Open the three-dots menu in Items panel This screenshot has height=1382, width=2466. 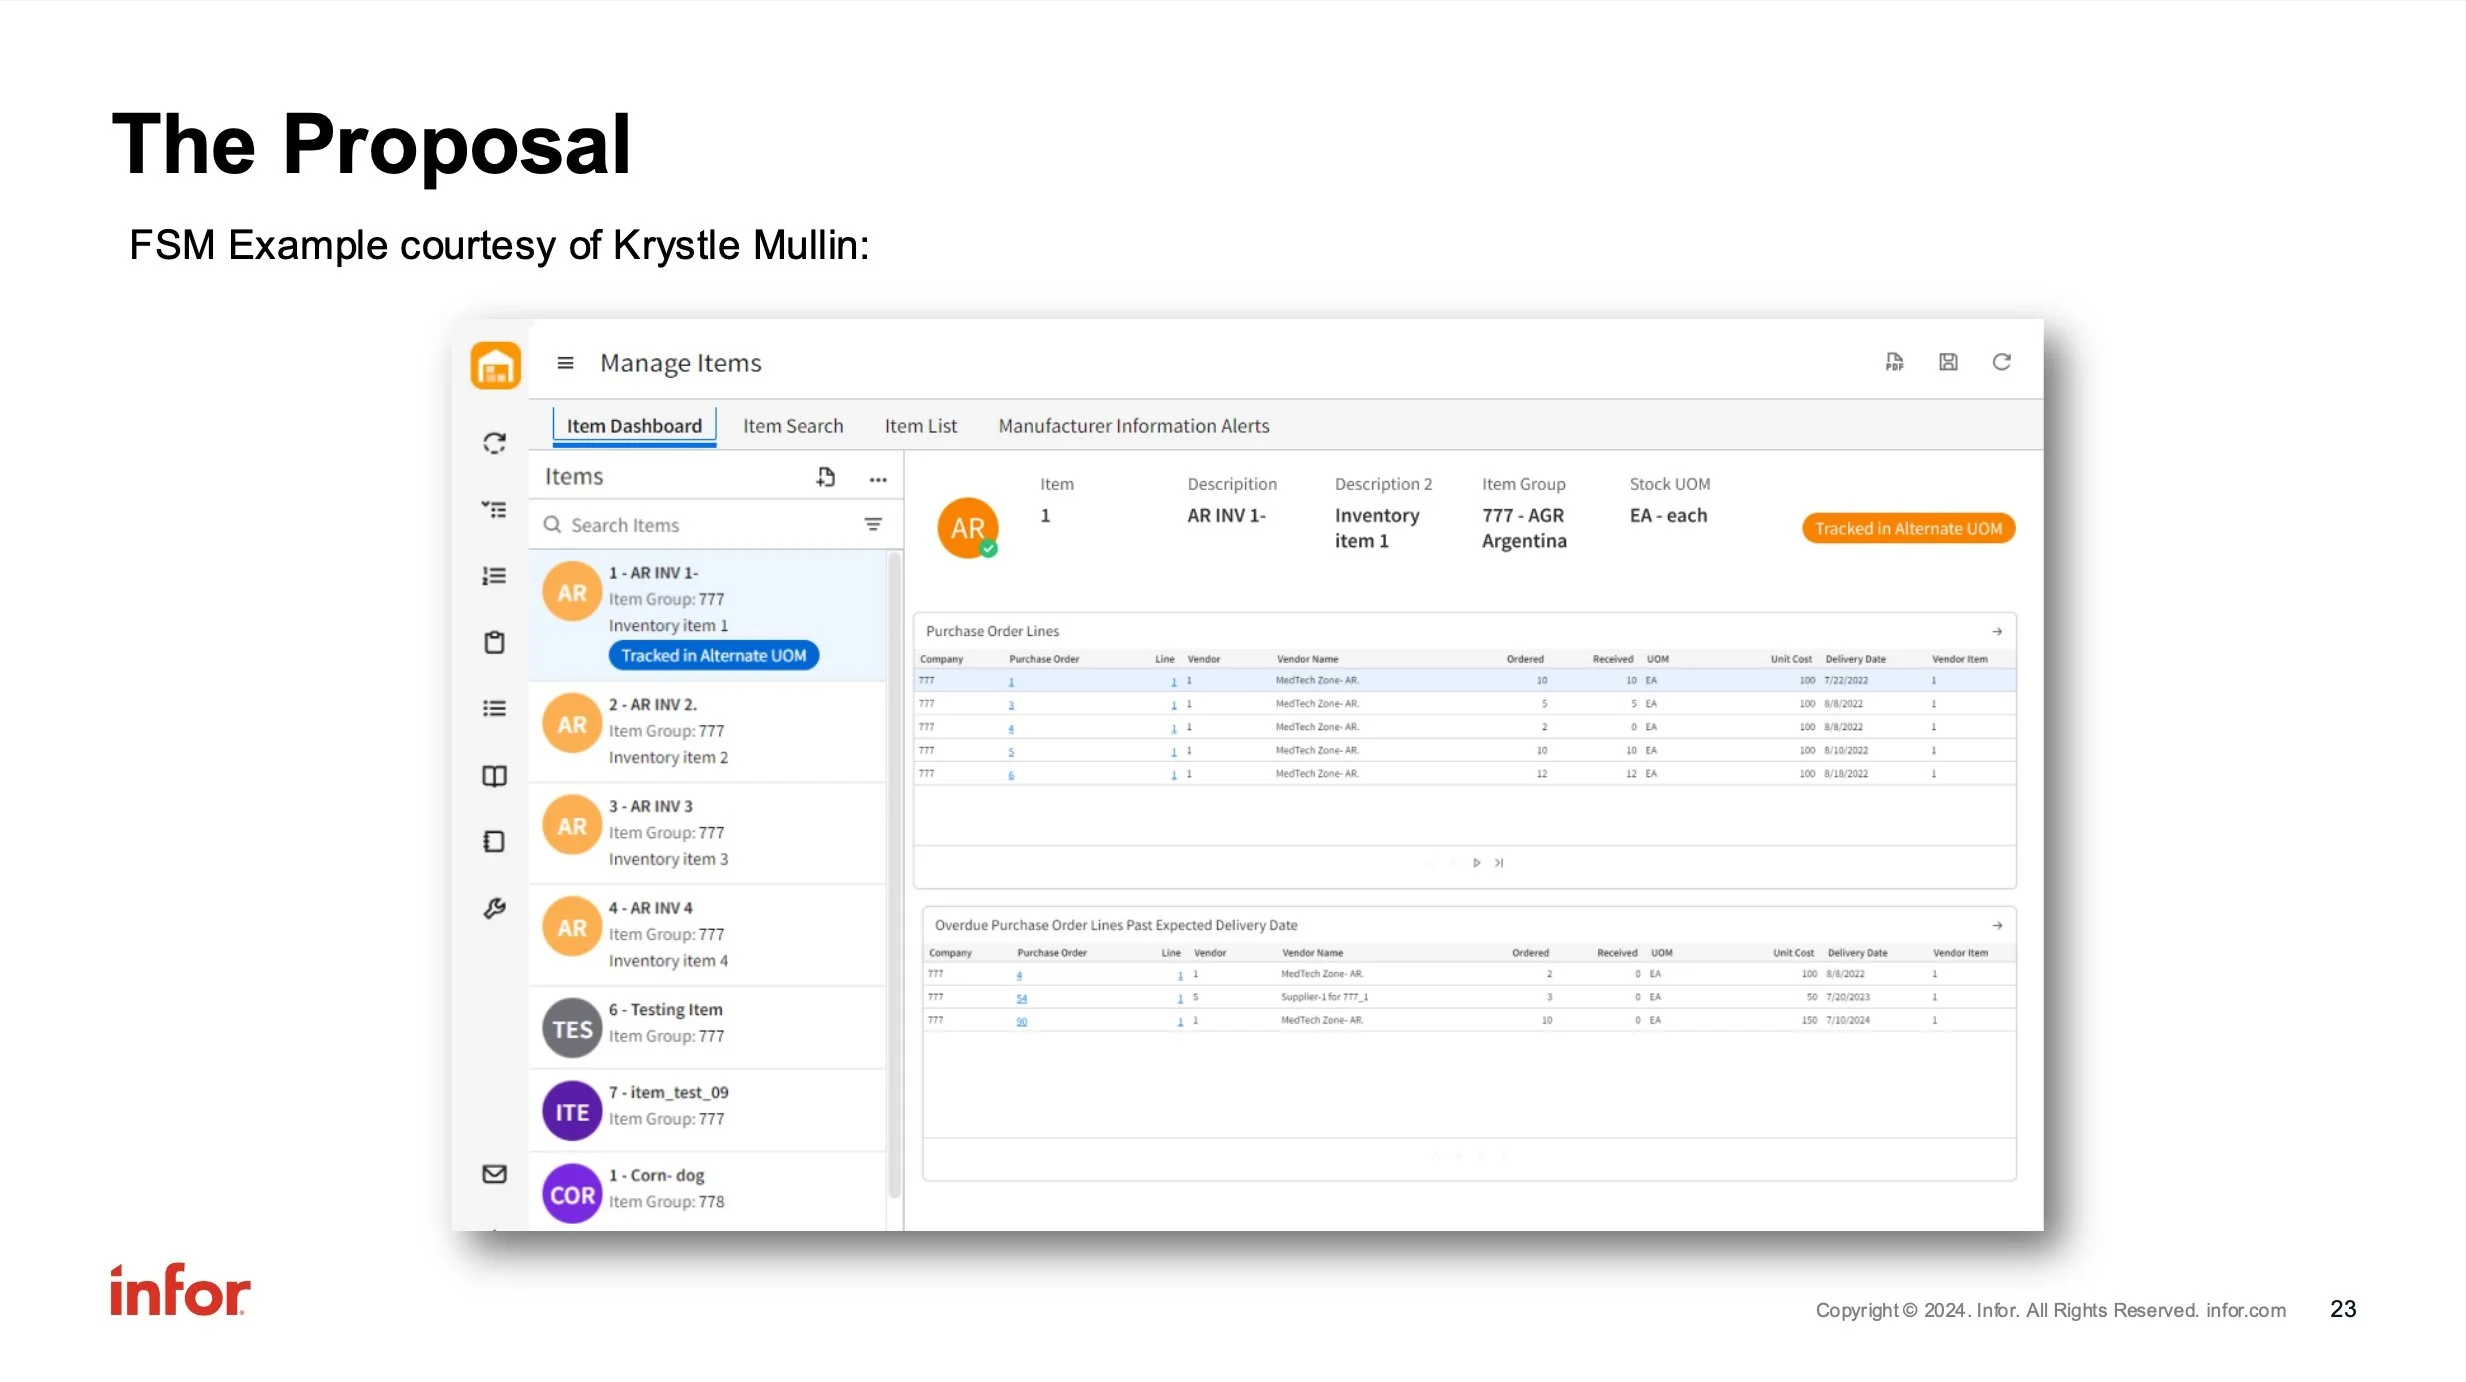click(x=878, y=479)
